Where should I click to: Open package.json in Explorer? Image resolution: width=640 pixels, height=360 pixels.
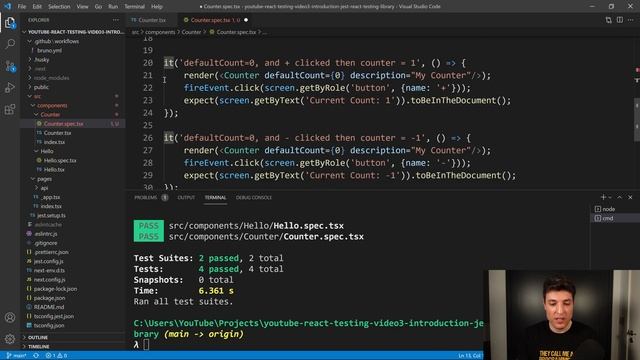[73, 298]
